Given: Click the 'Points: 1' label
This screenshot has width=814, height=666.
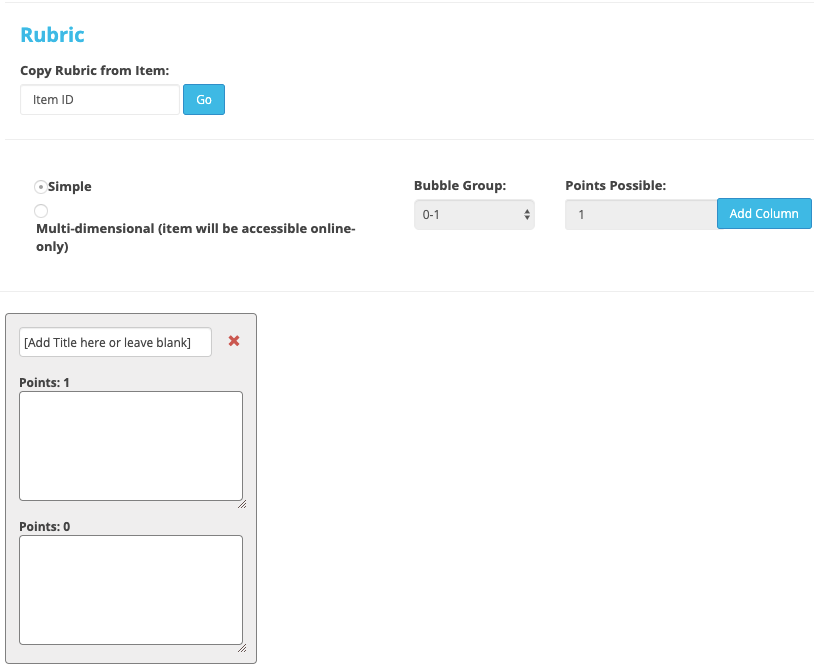Looking at the screenshot, I should click(x=44, y=383).
